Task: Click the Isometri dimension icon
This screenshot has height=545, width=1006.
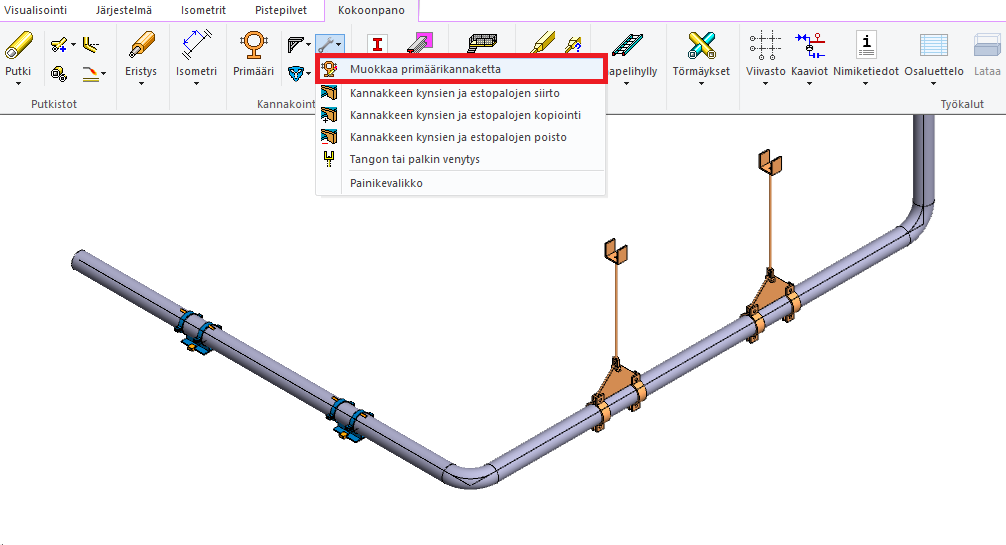Action: (x=196, y=45)
